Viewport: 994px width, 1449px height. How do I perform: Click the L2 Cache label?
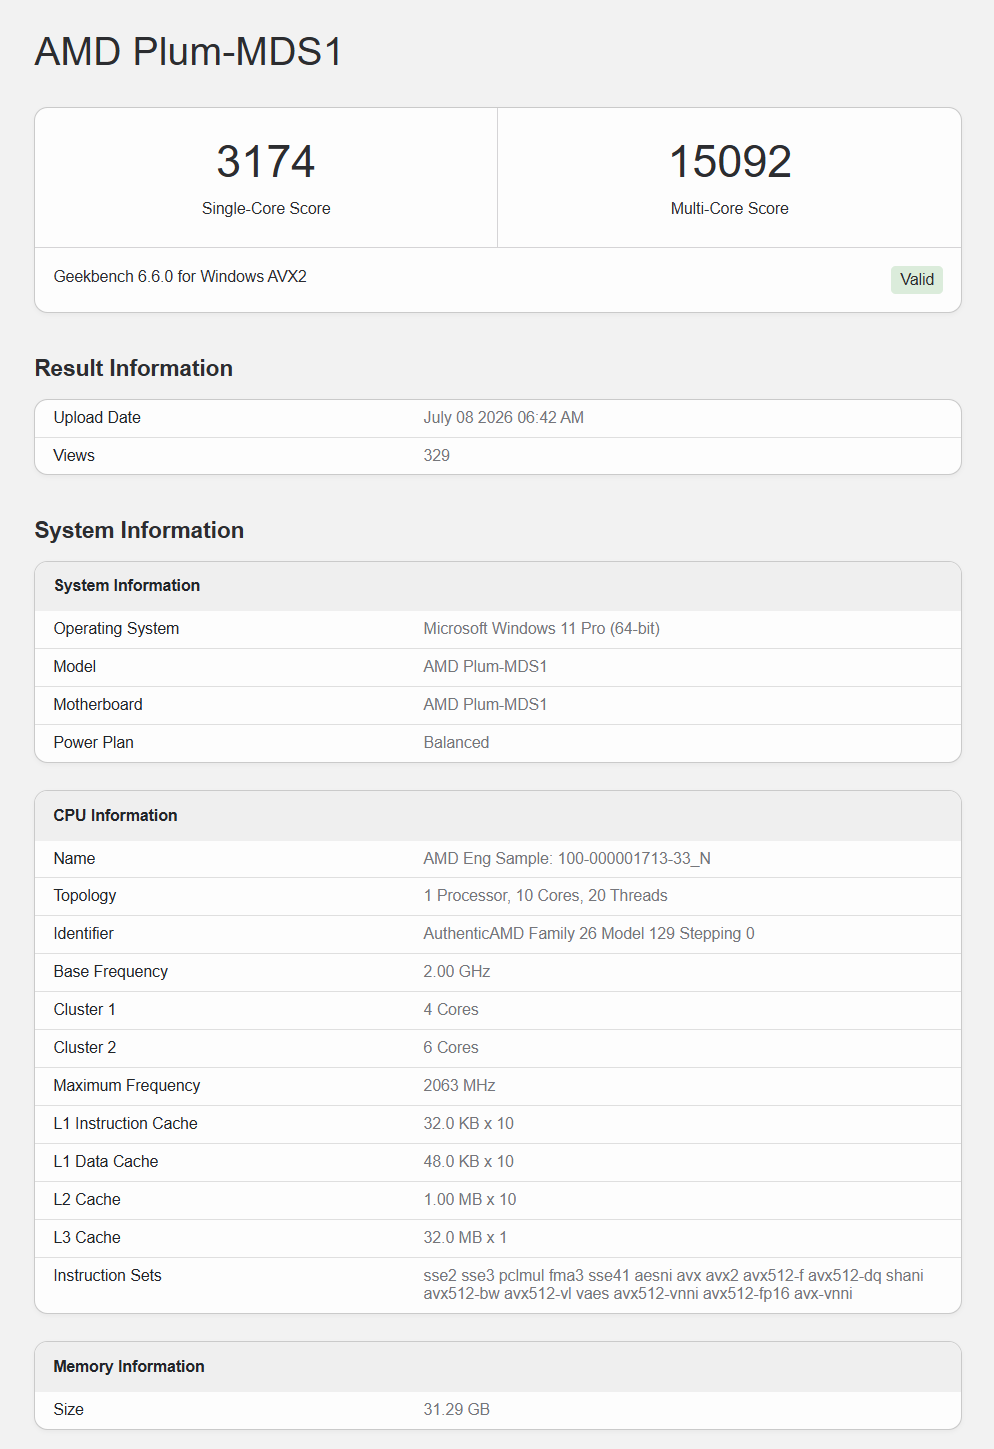[x=87, y=1199]
